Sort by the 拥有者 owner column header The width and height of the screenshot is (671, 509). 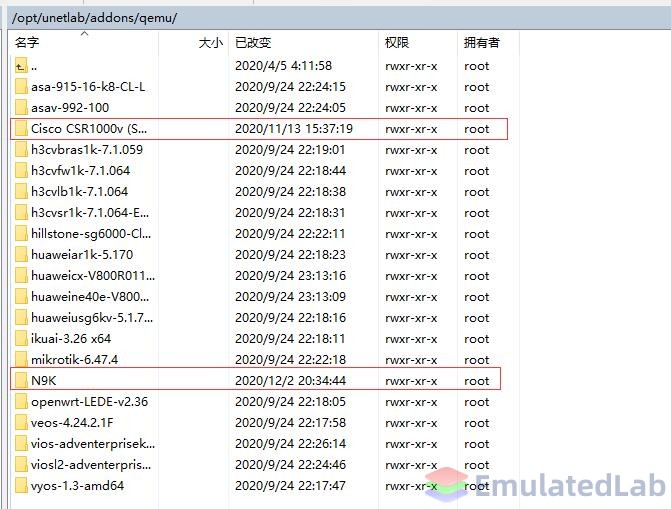click(x=481, y=43)
